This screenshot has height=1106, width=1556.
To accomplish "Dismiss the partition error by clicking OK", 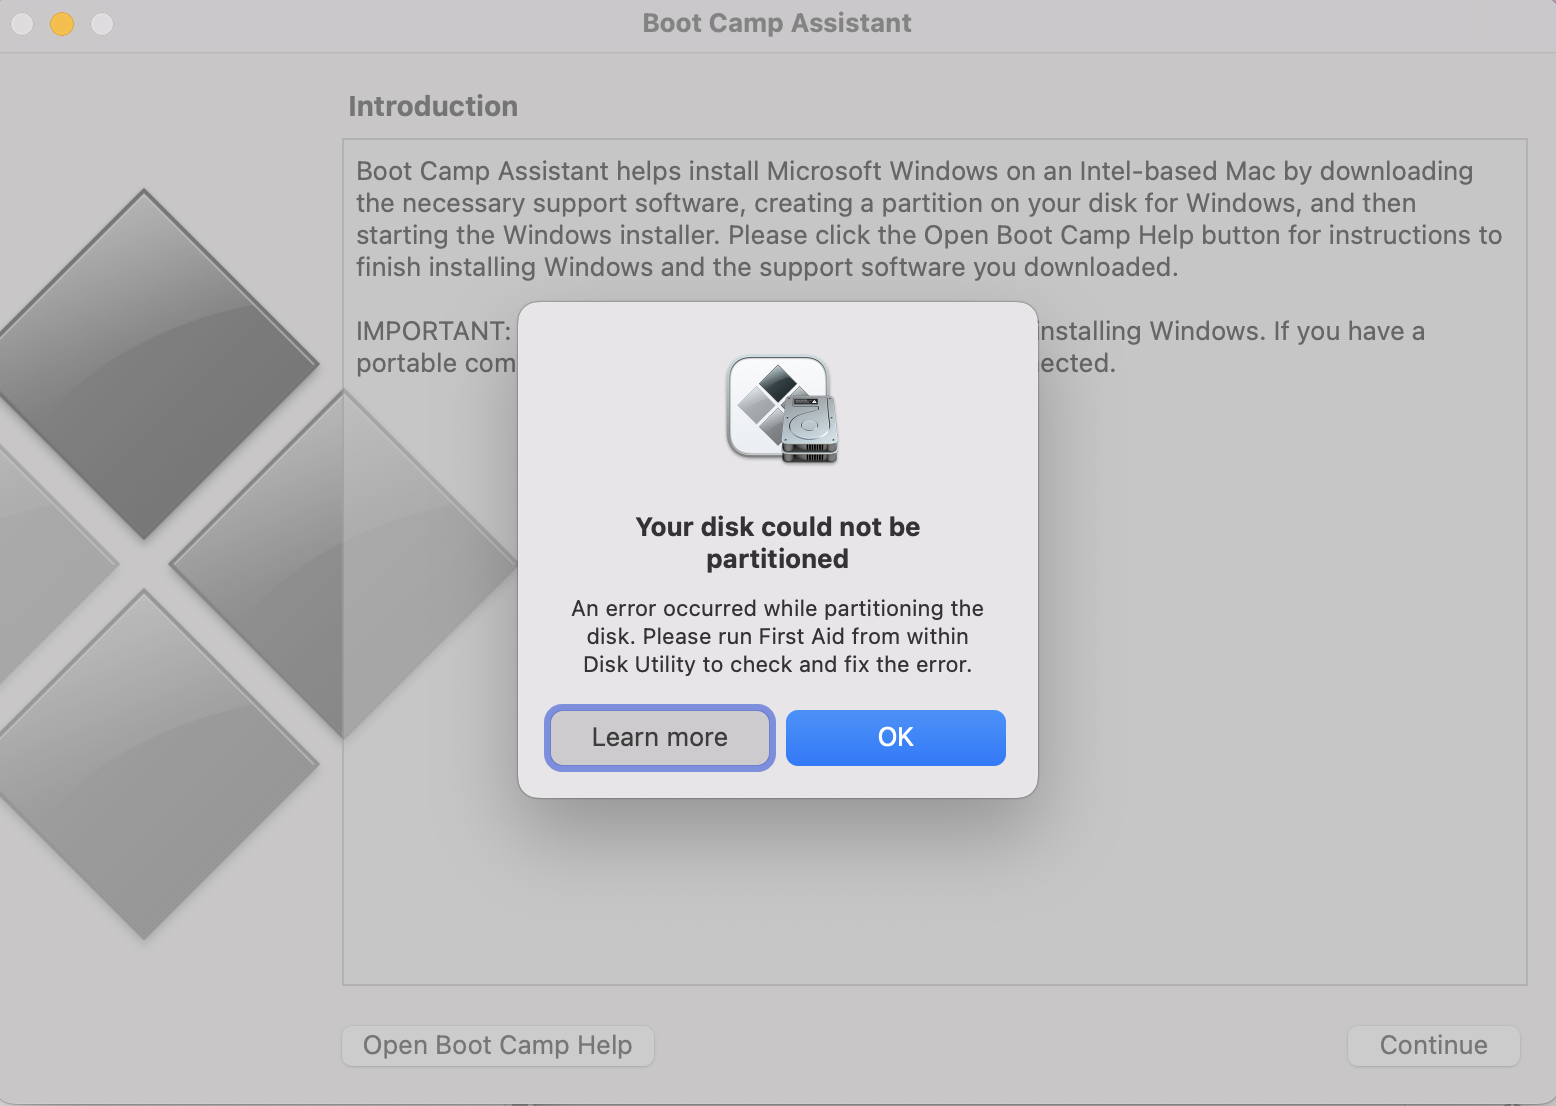I will (x=894, y=737).
